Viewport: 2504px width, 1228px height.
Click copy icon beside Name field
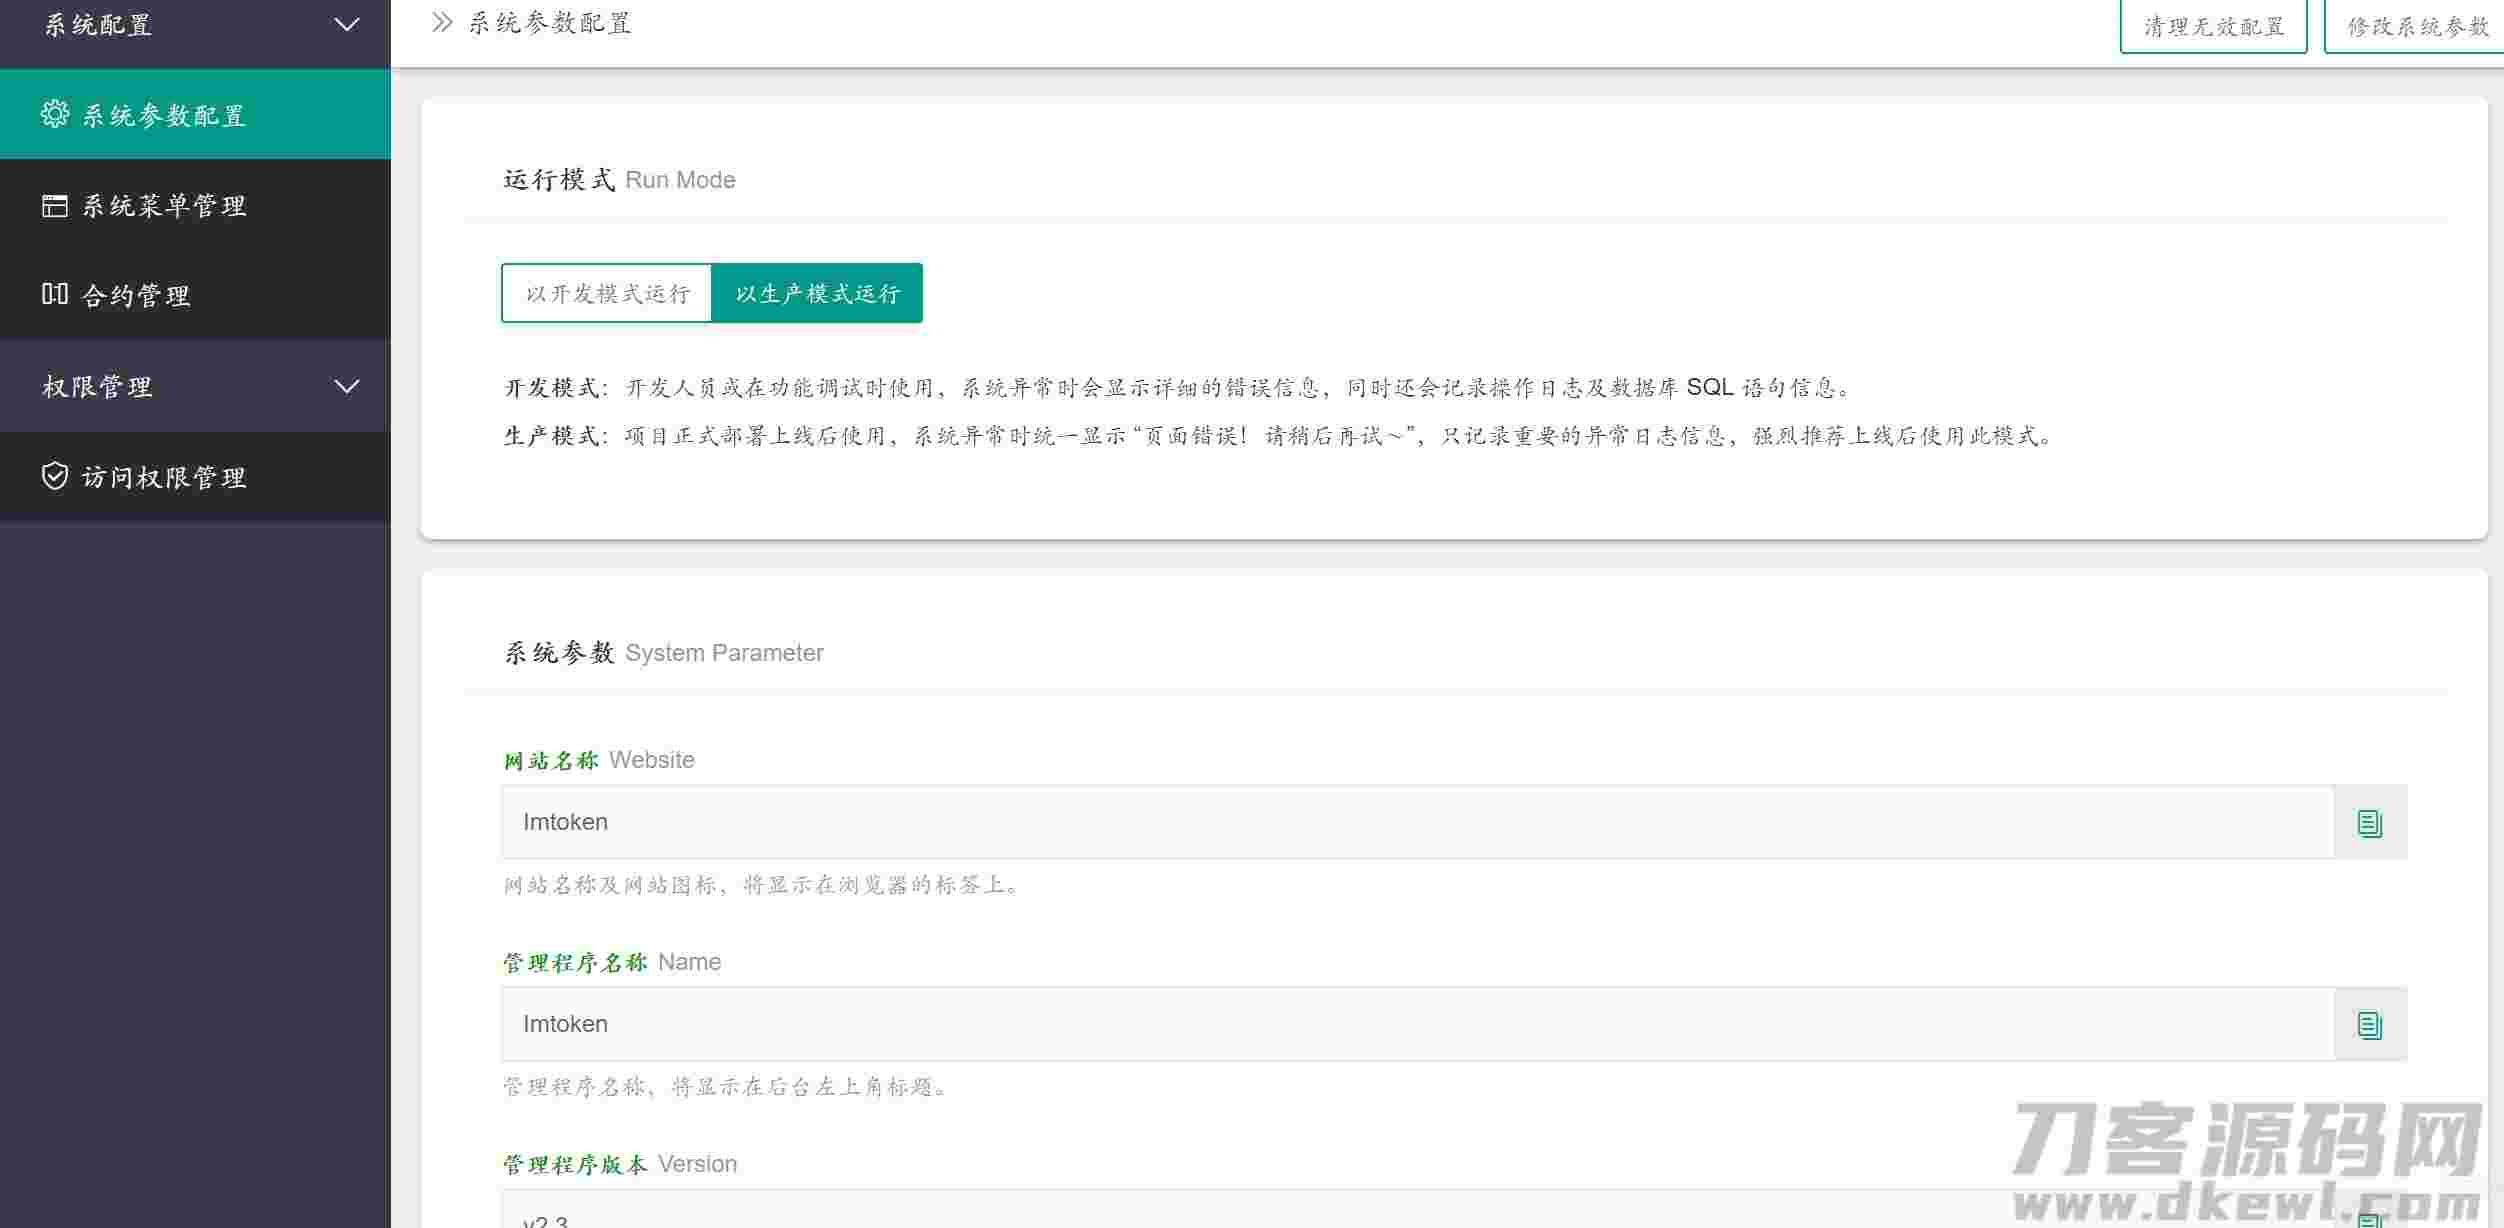tap(2369, 1025)
